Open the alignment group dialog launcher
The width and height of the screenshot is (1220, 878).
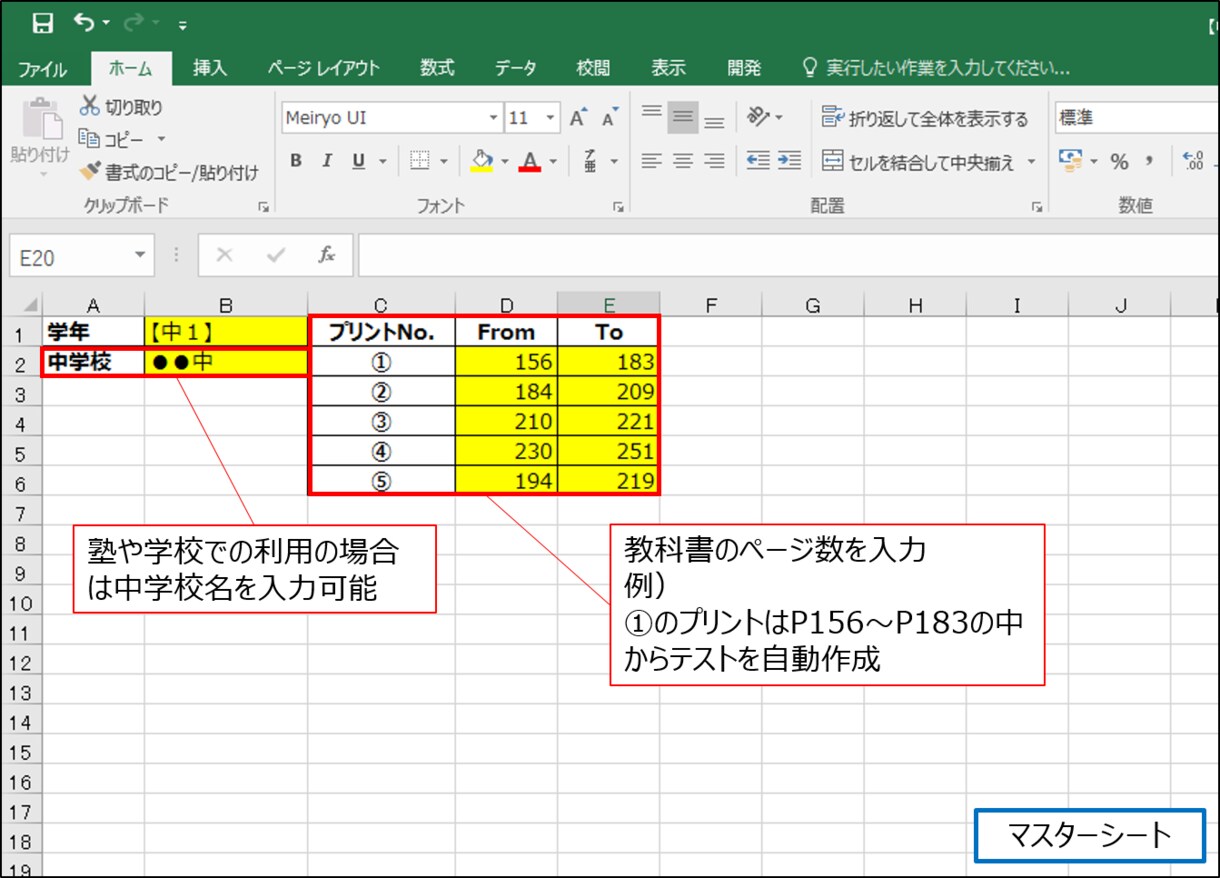[x=1038, y=207]
